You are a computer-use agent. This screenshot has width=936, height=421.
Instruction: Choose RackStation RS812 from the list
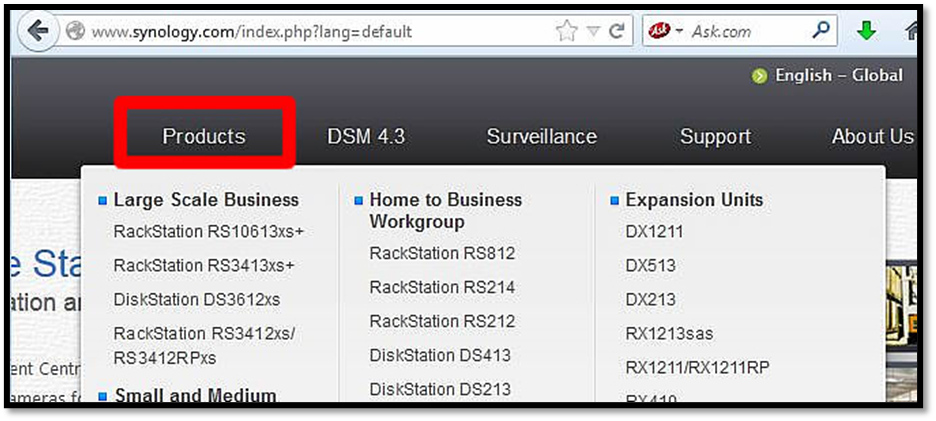442,253
